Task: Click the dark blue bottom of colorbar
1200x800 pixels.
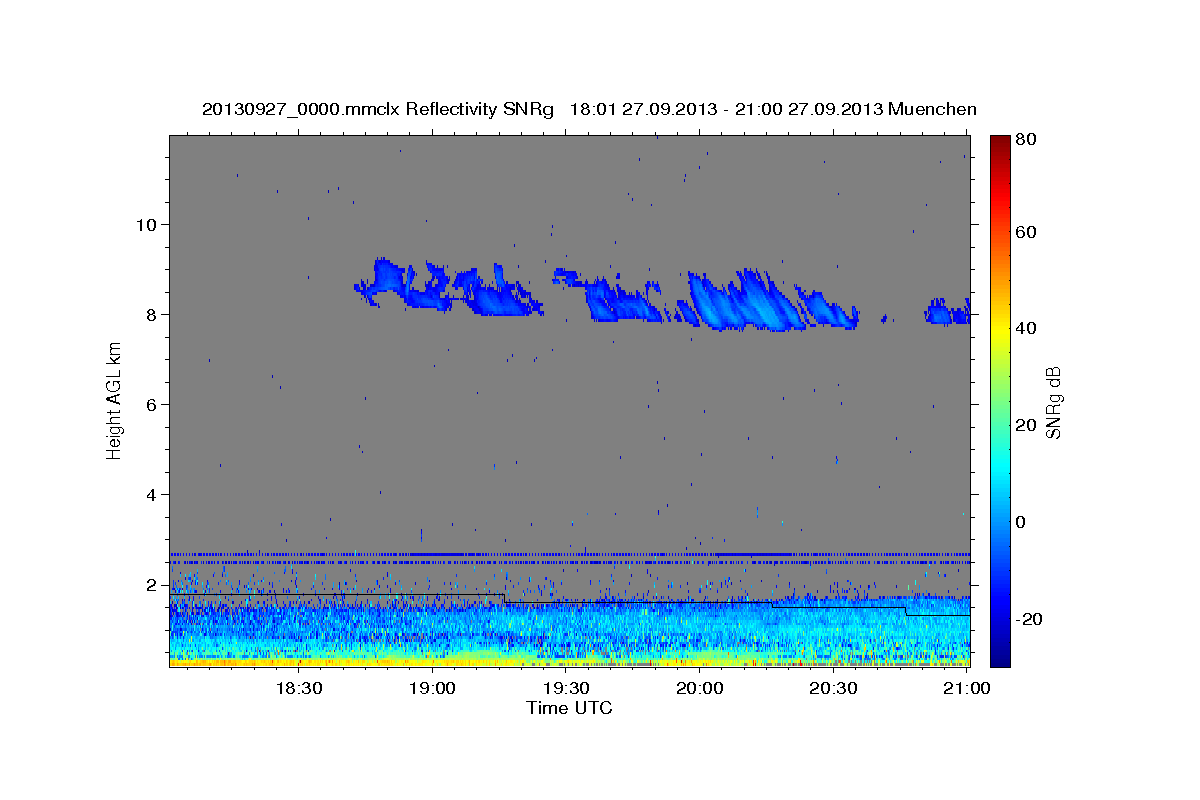Action: pyautogui.click(x=1000, y=655)
